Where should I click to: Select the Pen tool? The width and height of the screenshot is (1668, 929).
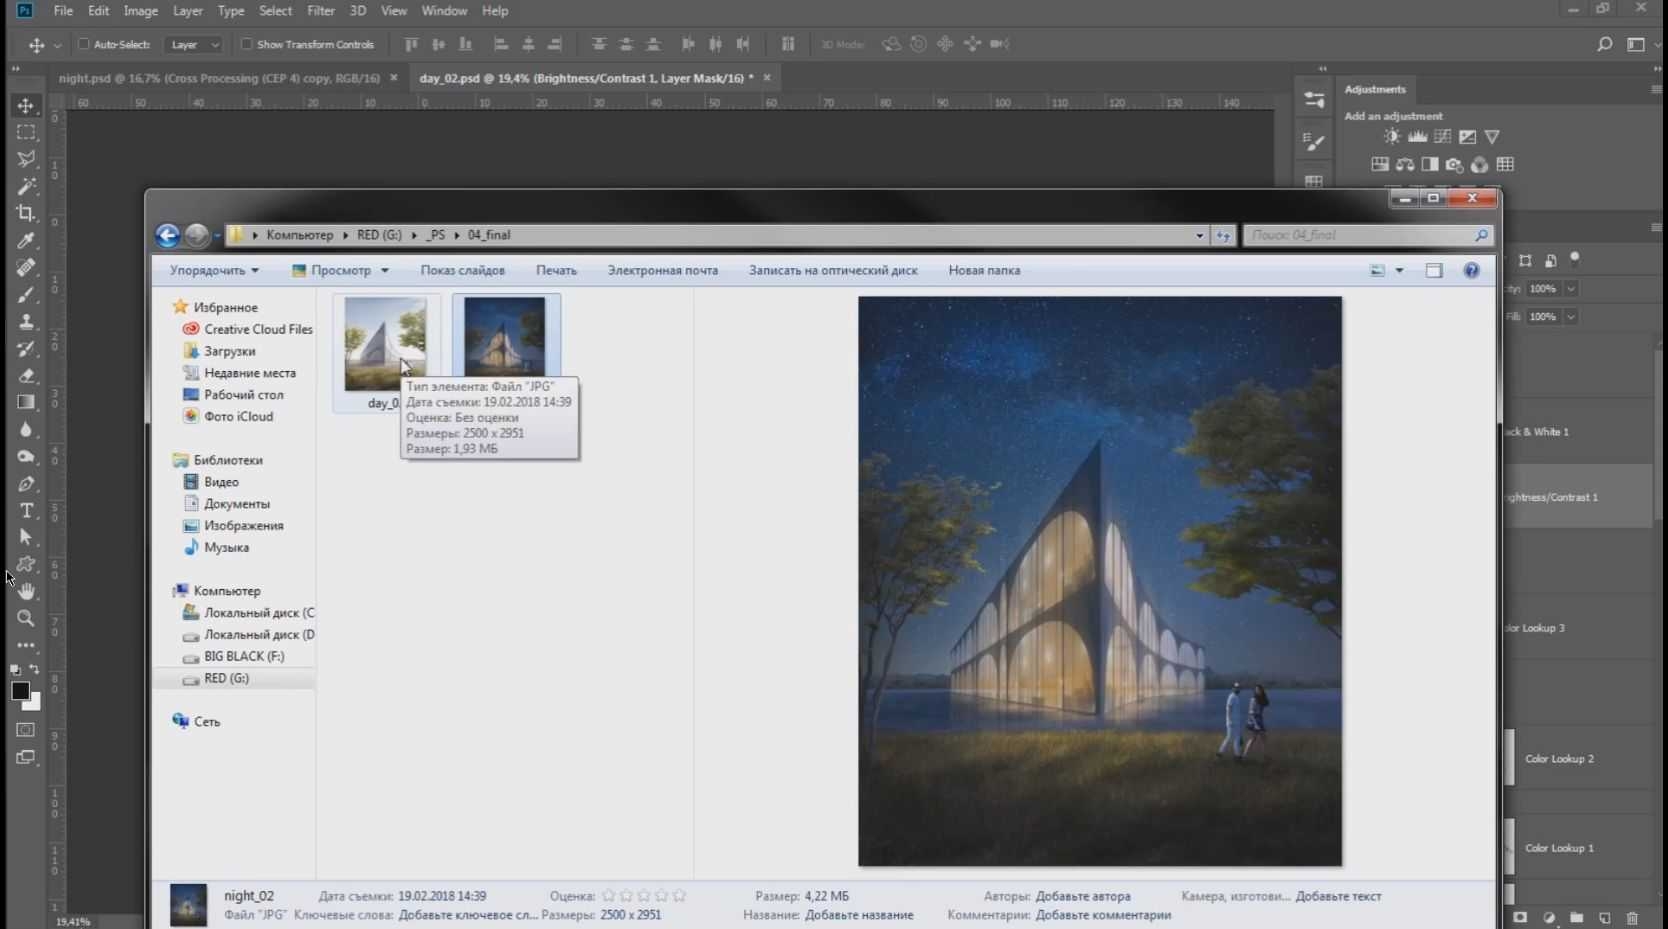point(26,484)
